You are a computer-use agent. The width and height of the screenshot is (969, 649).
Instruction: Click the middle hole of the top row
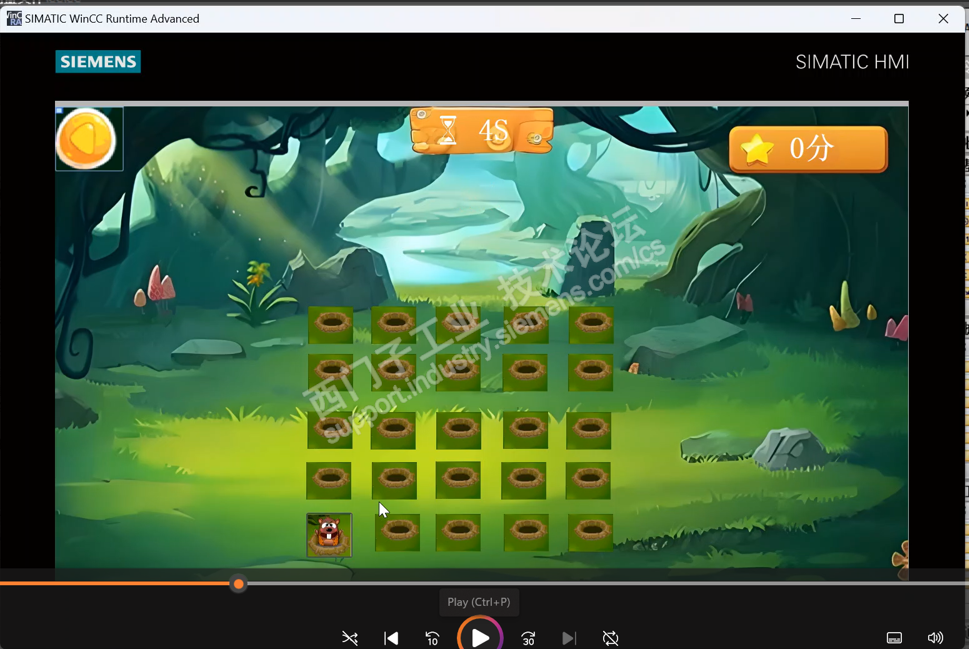click(x=458, y=325)
